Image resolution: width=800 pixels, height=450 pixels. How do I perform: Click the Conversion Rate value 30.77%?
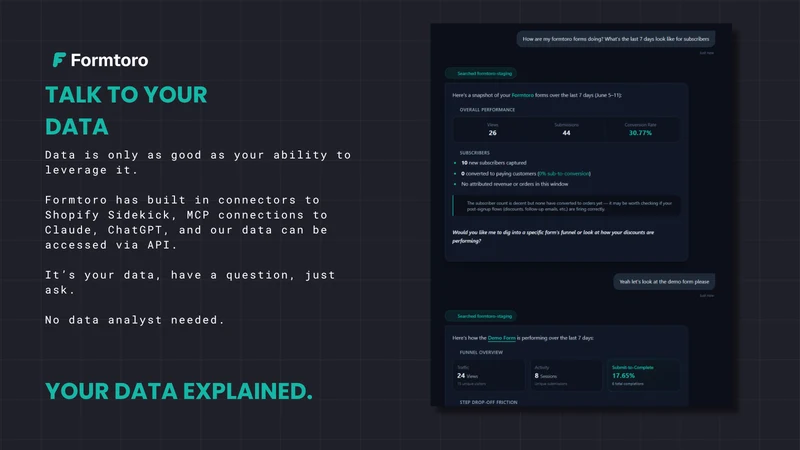coord(640,133)
